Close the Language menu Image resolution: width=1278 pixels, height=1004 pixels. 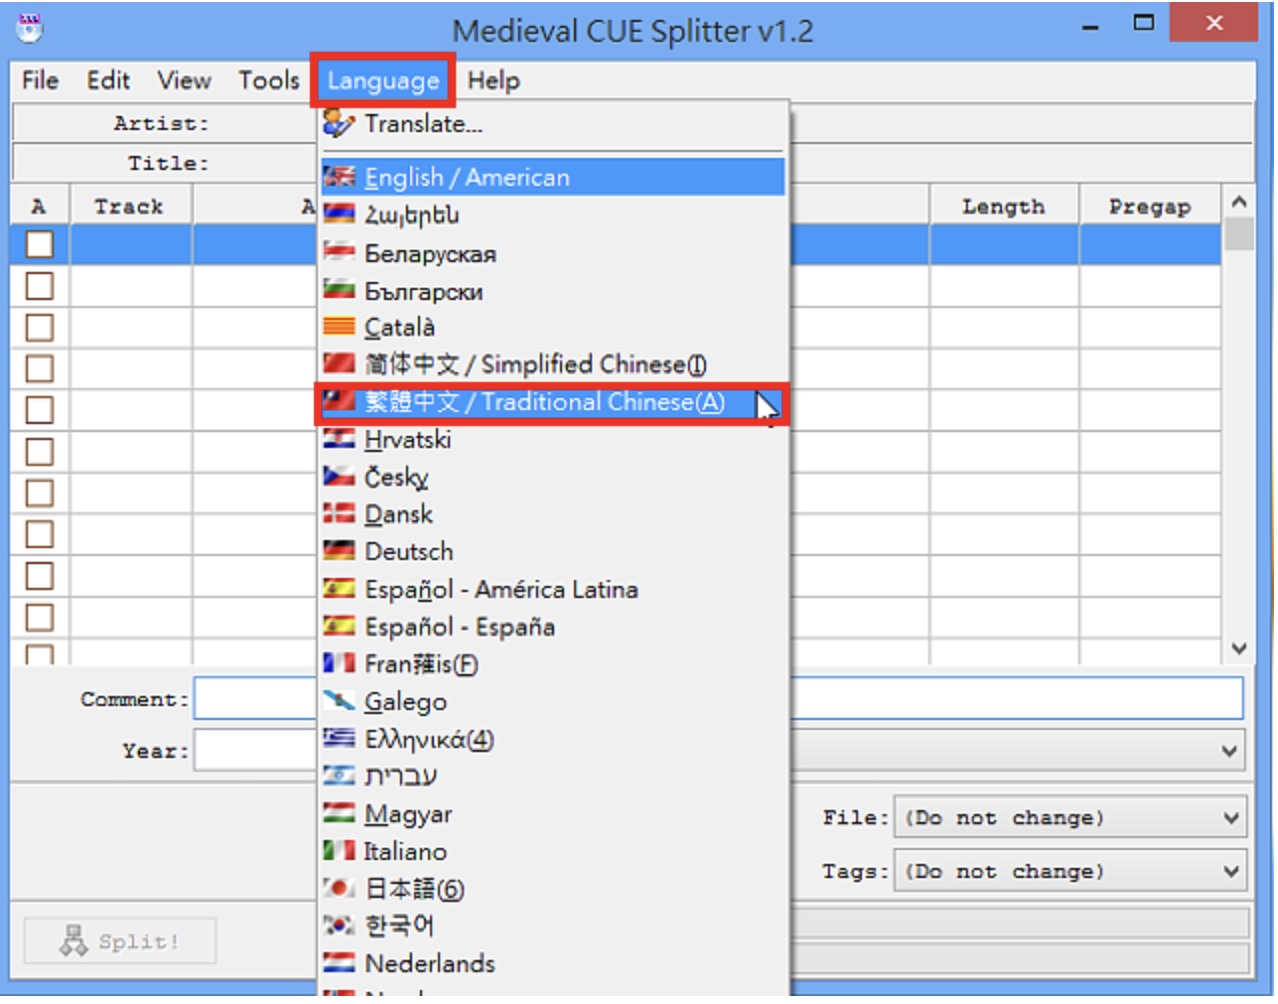pos(383,81)
